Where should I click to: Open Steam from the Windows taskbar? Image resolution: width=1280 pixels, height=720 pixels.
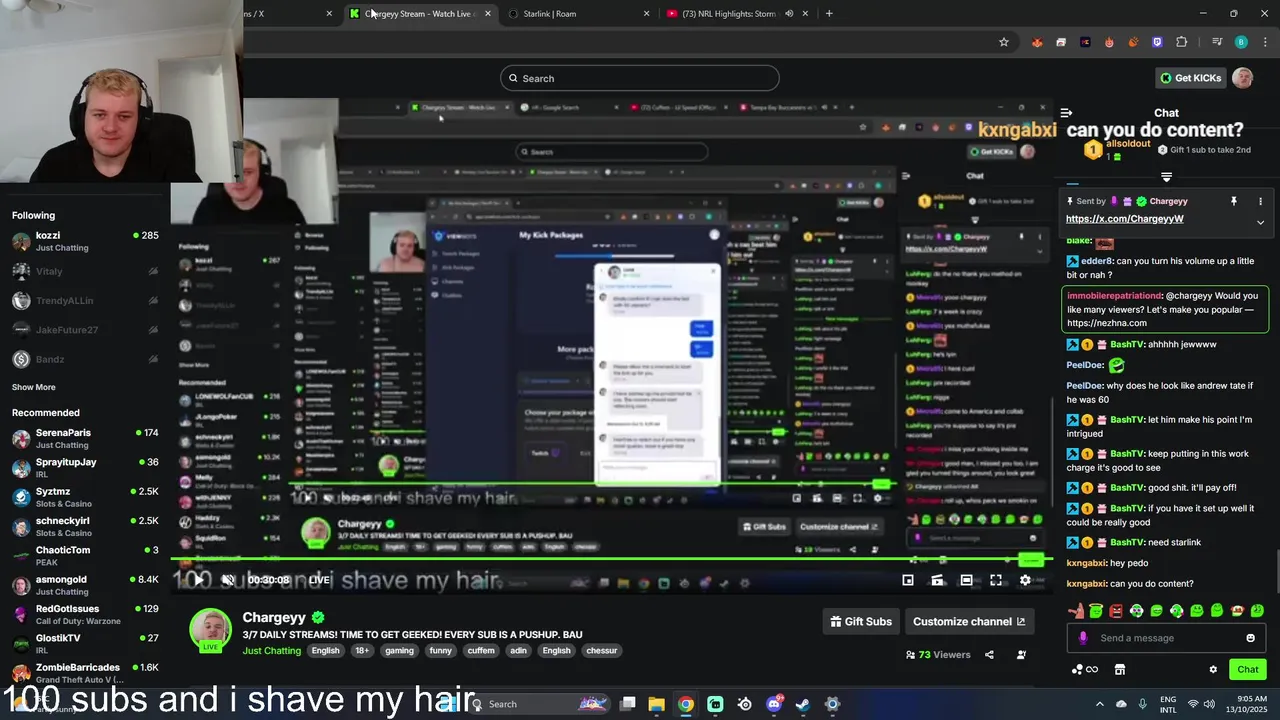point(803,704)
